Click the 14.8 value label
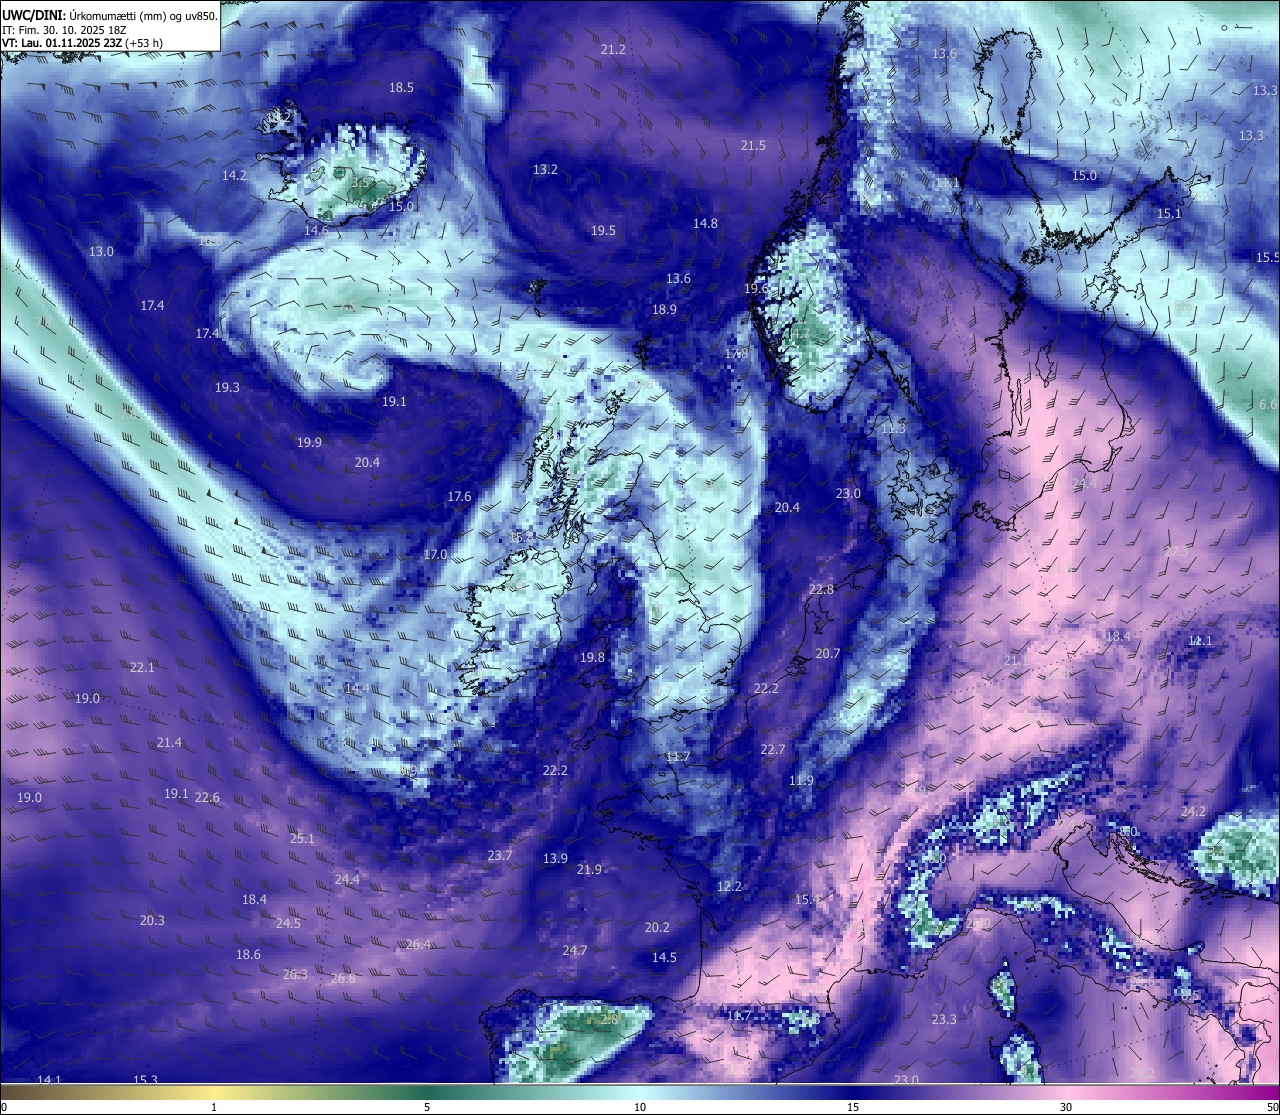Image resolution: width=1280 pixels, height=1115 pixels. pos(705,224)
